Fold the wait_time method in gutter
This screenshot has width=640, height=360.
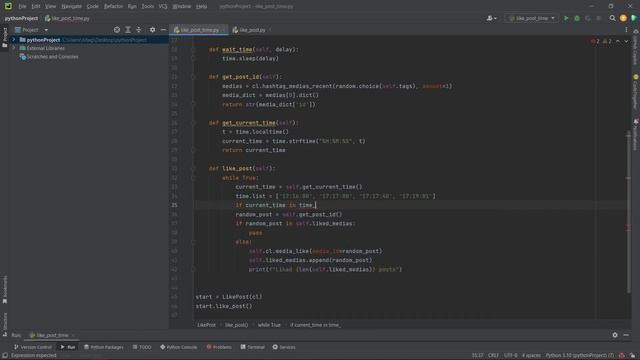[193, 49]
